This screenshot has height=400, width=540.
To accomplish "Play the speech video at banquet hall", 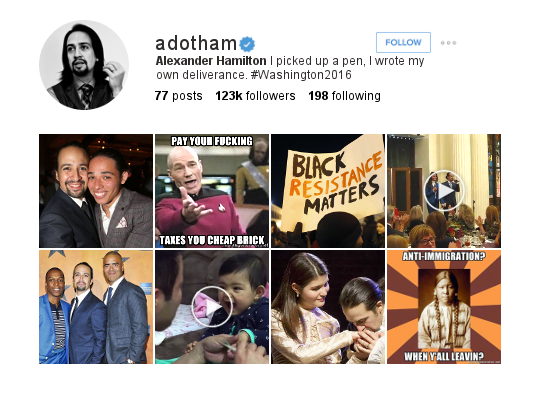I will coord(444,191).
